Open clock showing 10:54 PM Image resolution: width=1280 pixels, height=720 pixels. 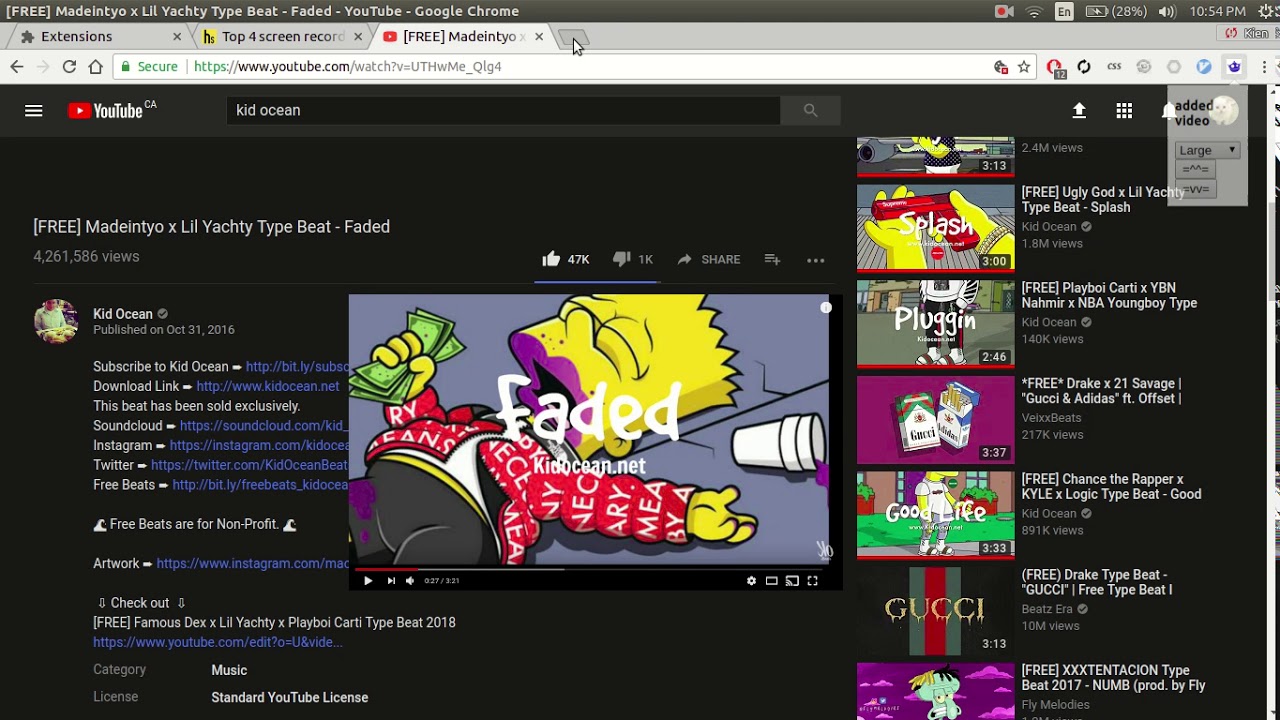coord(1217,11)
